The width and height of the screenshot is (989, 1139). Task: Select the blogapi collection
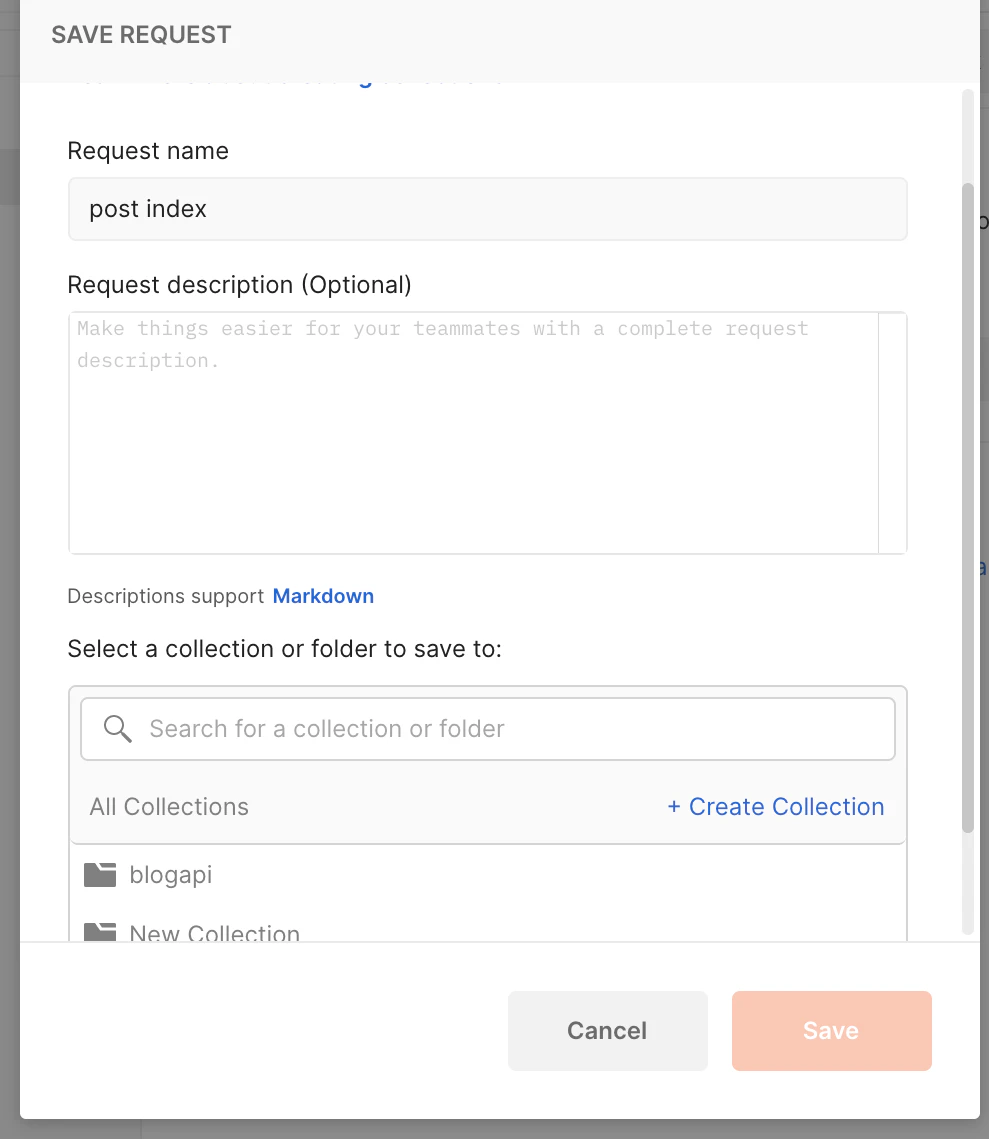click(x=487, y=875)
